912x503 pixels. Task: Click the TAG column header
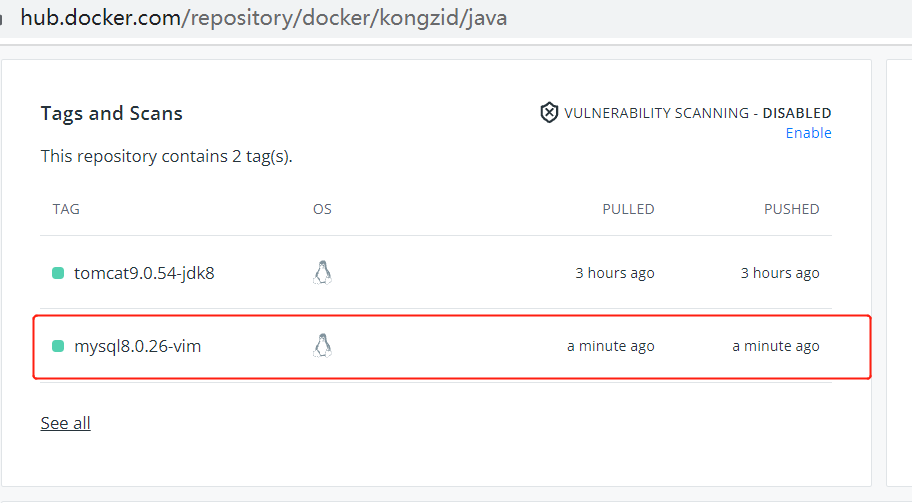pos(66,209)
